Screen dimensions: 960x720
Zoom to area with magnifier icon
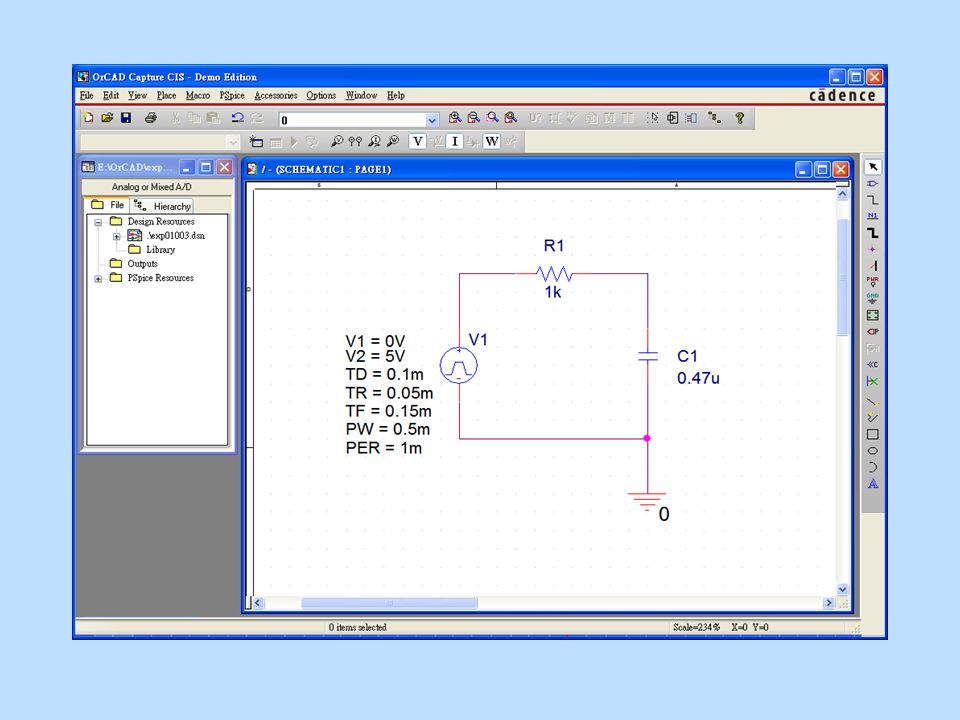[492, 118]
